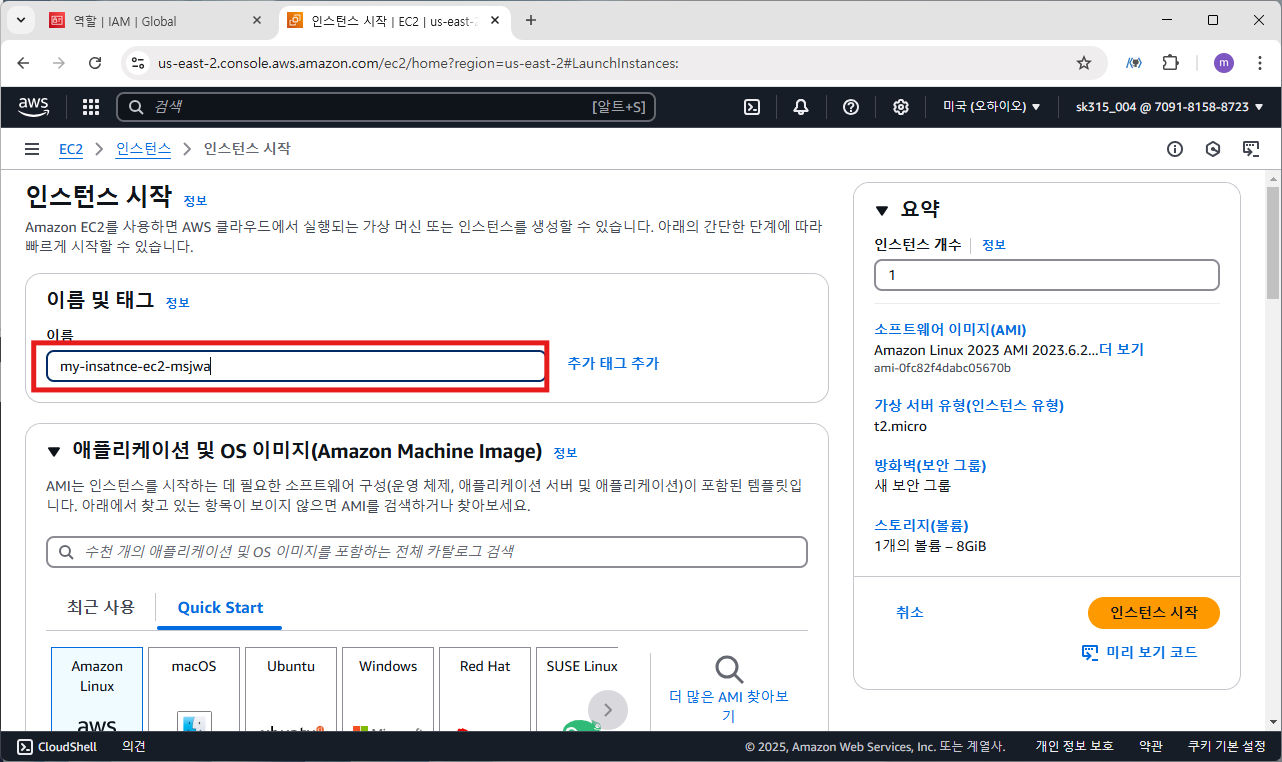Click 추가 태그 추가 link
1282x762 pixels.
[613, 364]
